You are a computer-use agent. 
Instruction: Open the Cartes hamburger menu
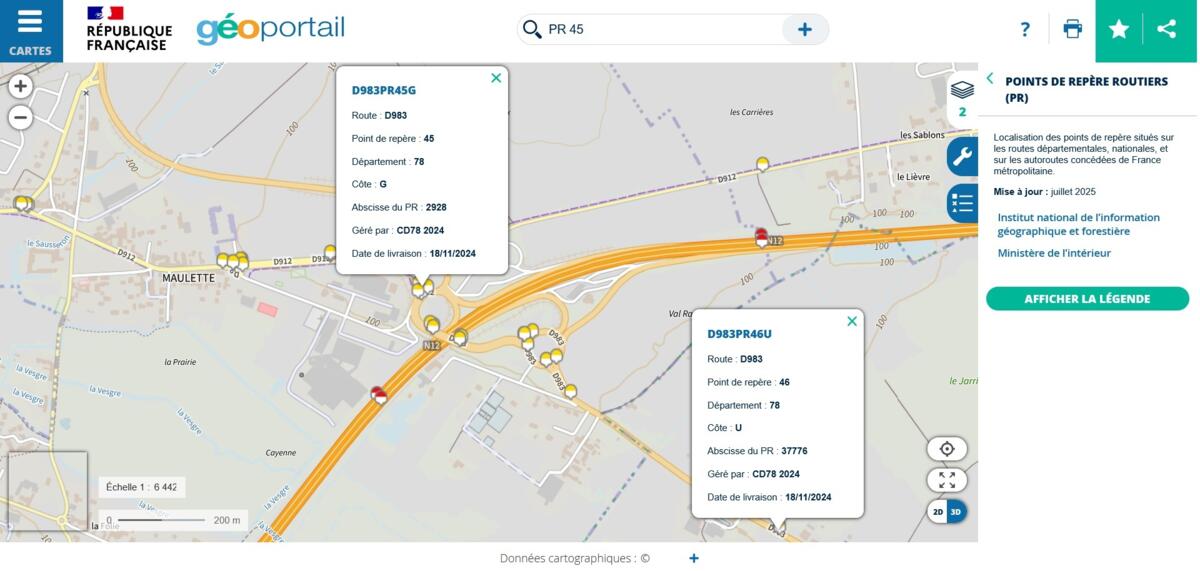point(30,30)
